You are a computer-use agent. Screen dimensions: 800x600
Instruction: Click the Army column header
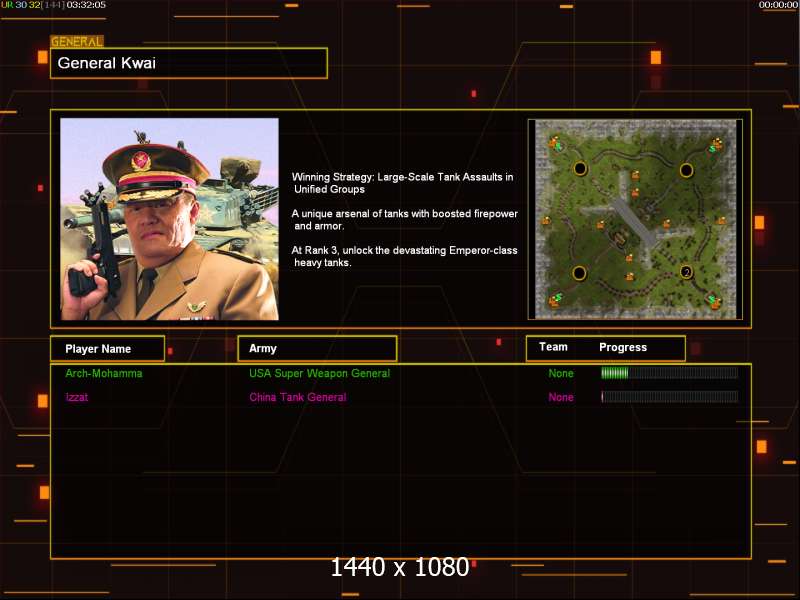point(317,348)
